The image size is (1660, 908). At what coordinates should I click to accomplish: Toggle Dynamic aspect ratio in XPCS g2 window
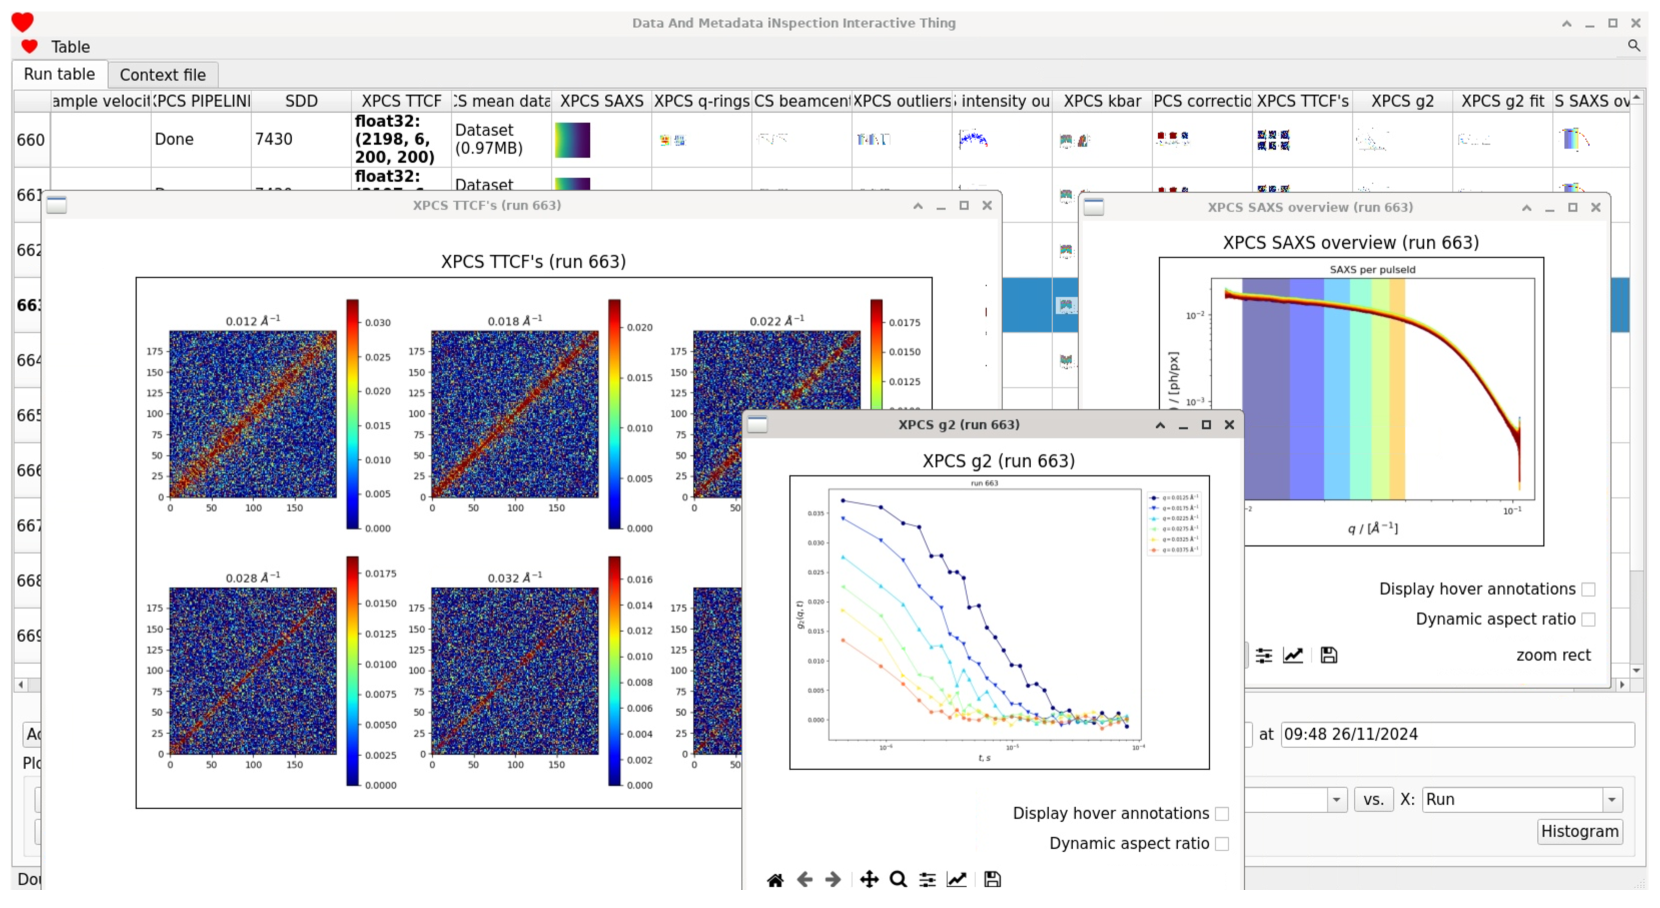click(1222, 844)
